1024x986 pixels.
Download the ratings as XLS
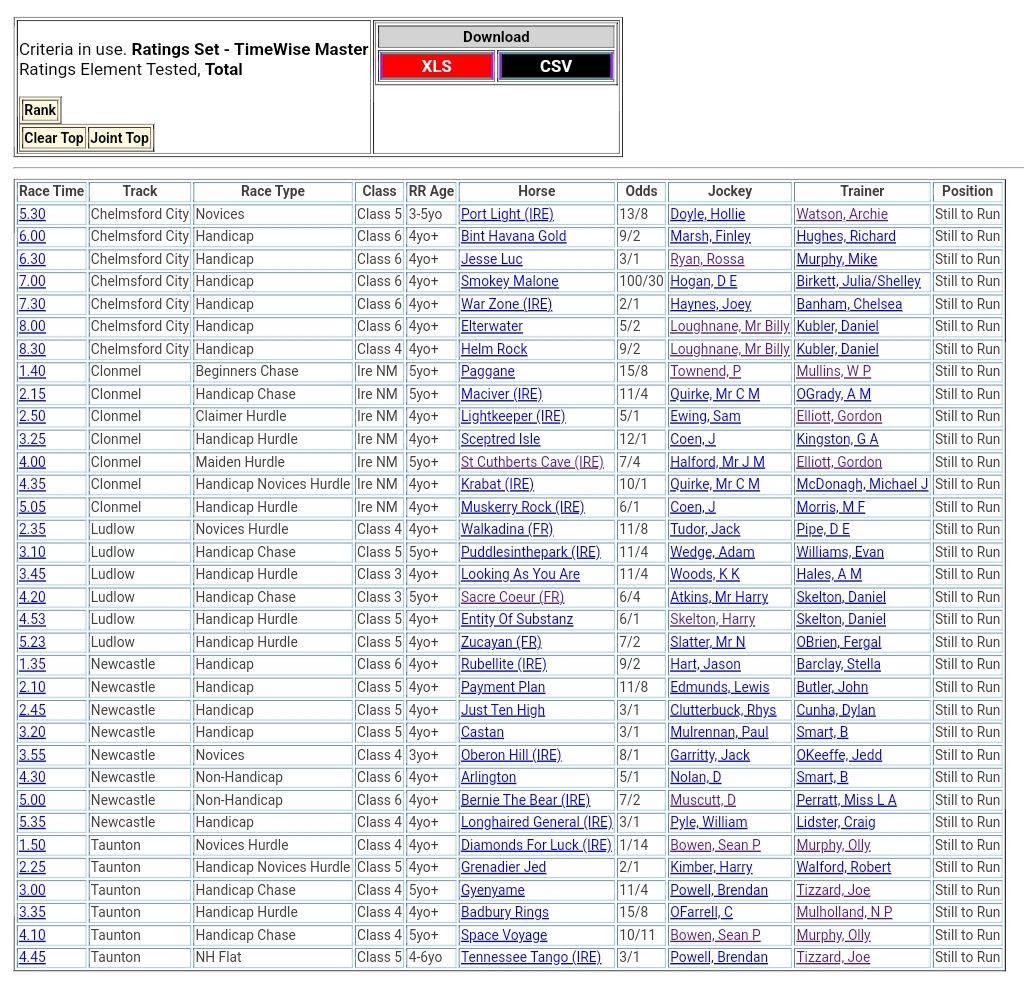click(x=436, y=67)
